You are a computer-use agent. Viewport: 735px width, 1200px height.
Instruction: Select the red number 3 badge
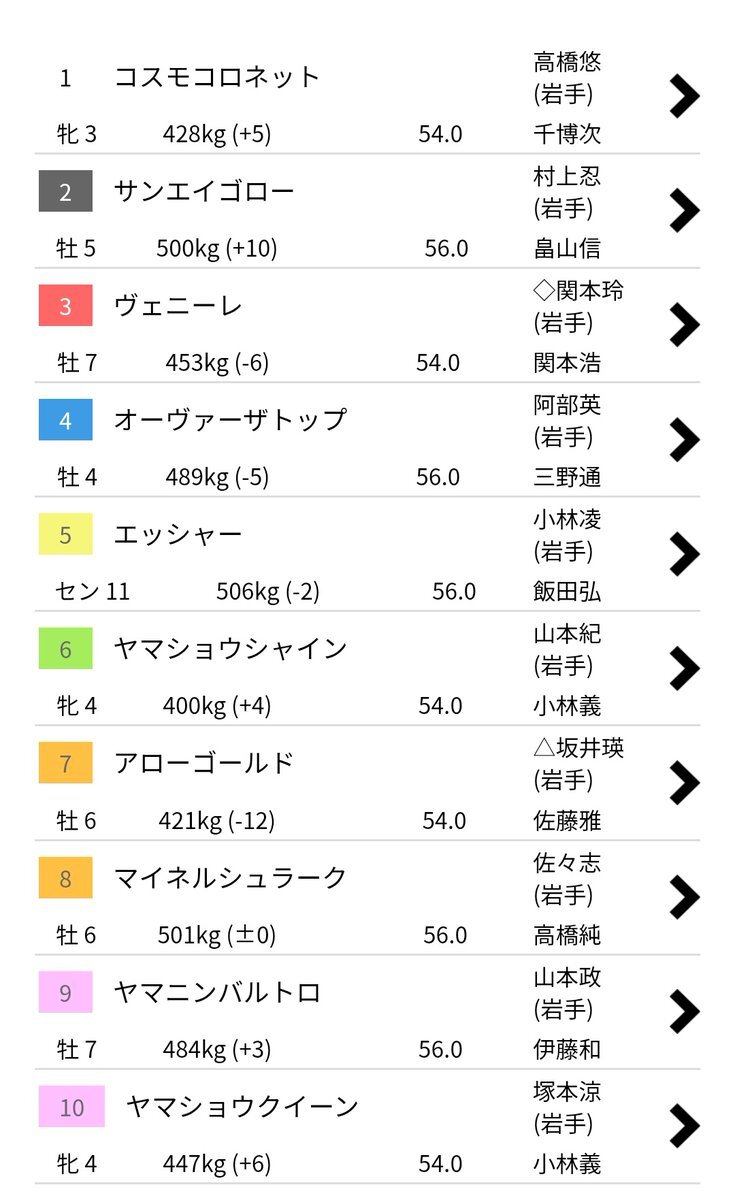click(66, 305)
